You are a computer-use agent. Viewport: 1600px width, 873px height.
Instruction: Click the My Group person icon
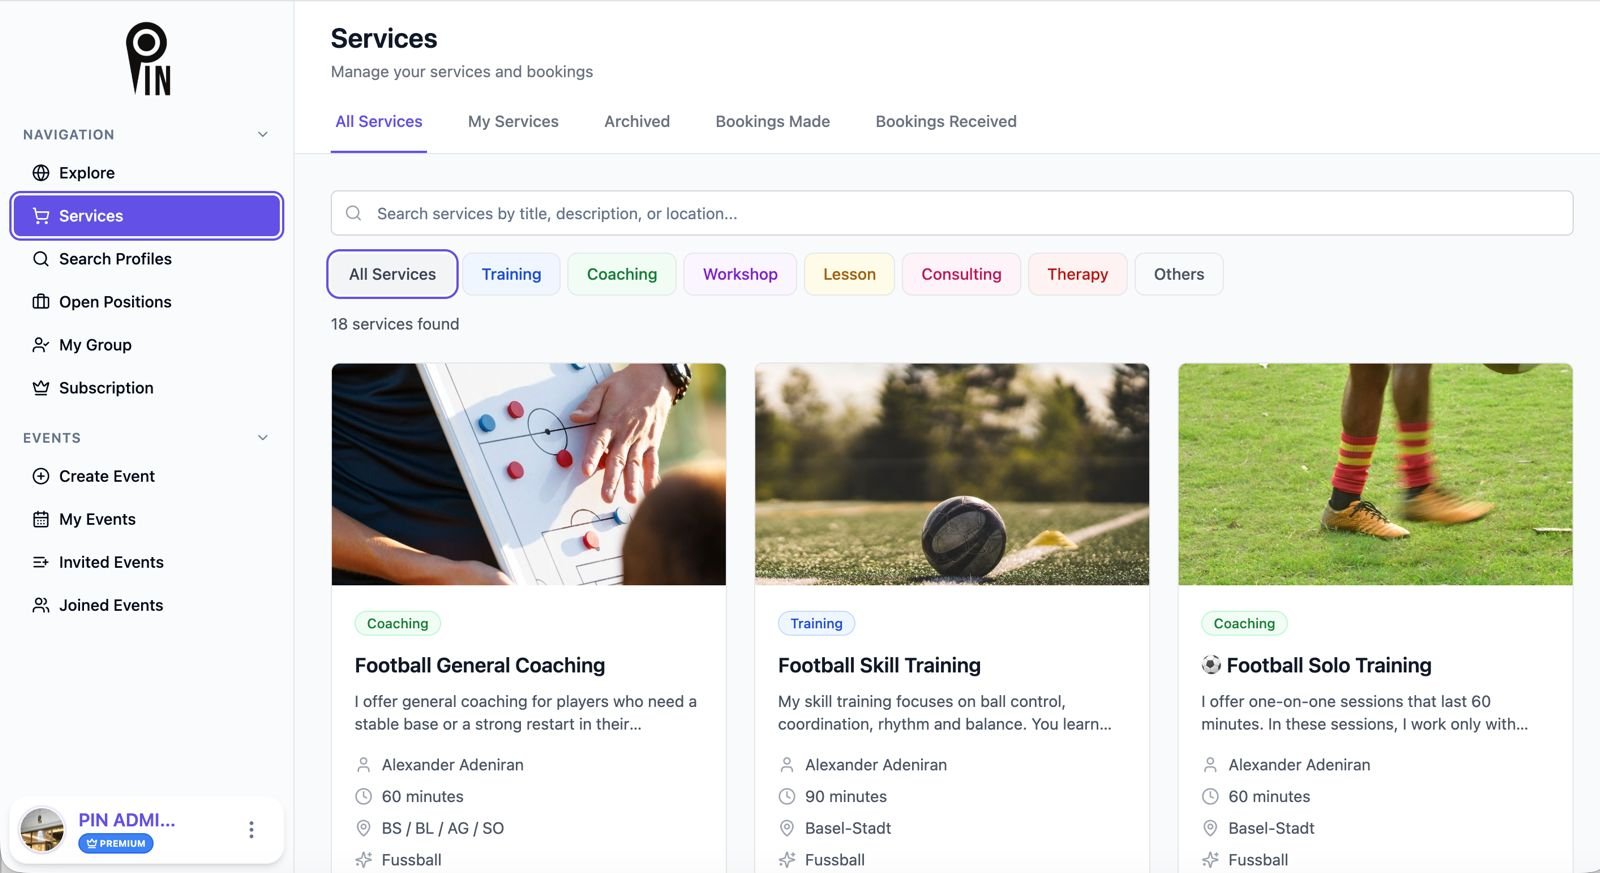tap(41, 345)
